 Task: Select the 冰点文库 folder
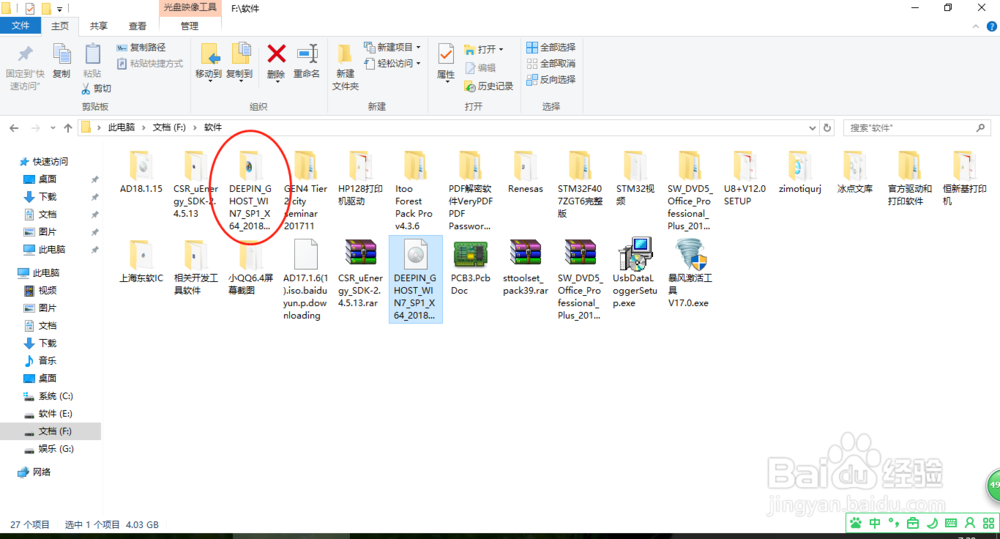pos(855,172)
